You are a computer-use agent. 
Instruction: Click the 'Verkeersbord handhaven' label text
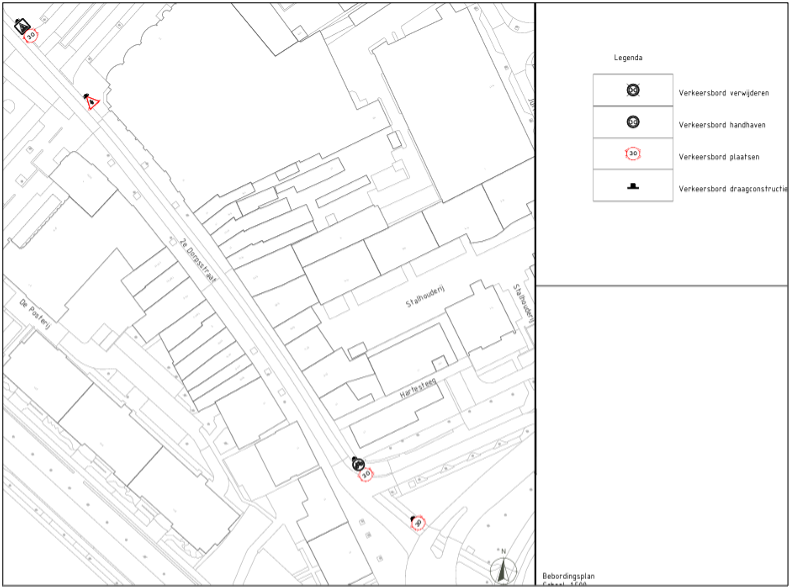tap(721, 124)
